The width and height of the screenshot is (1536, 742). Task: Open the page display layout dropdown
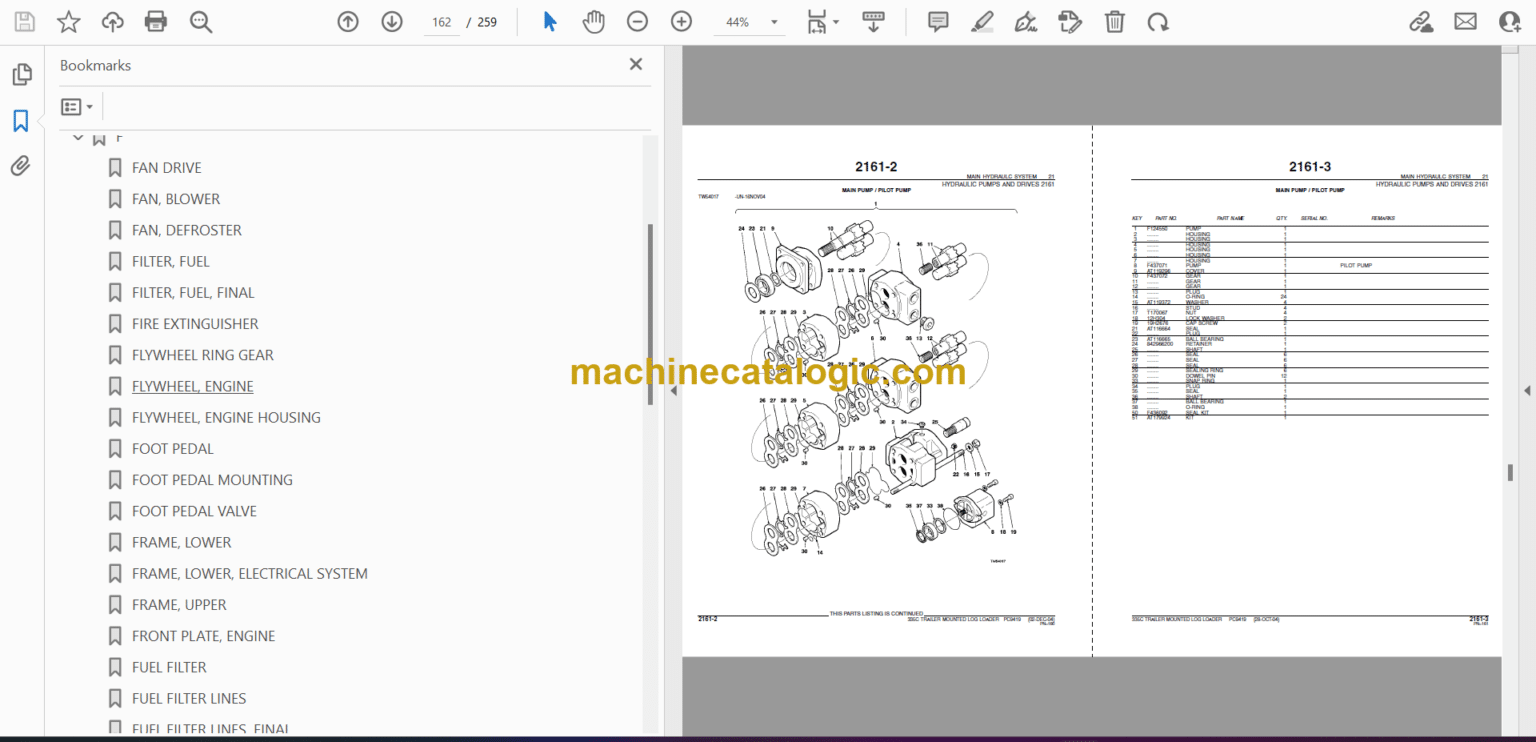822,20
